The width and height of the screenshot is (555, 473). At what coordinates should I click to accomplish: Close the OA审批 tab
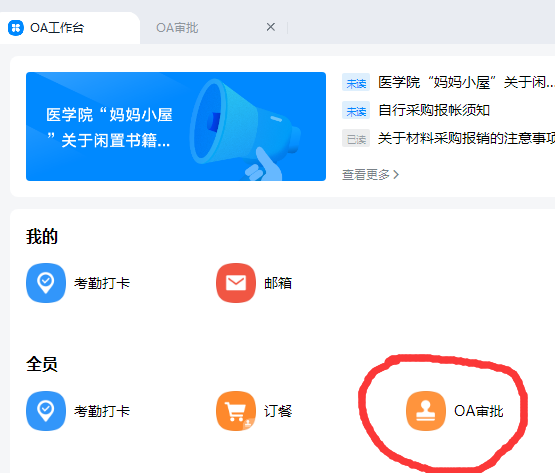pyautogui.click(x=271, y=27)
